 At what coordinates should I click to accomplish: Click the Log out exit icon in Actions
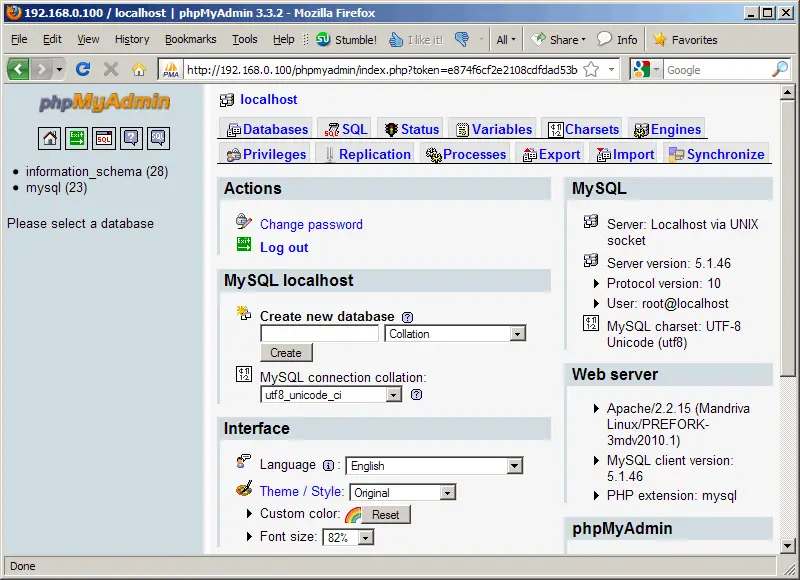244,244
